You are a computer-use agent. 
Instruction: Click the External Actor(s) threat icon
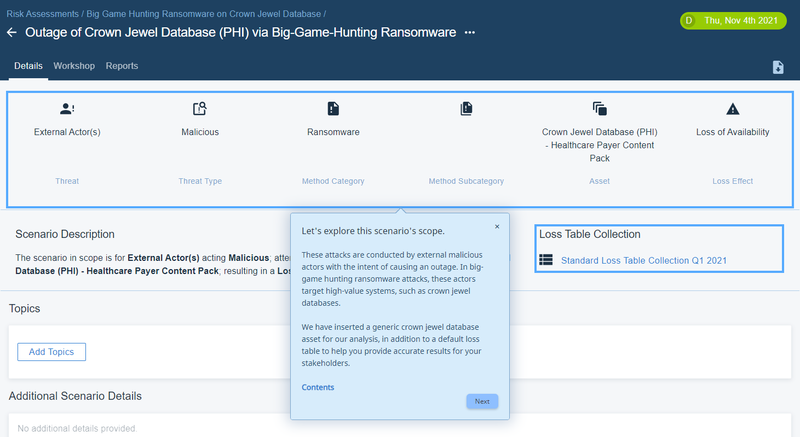click(67, 109)
